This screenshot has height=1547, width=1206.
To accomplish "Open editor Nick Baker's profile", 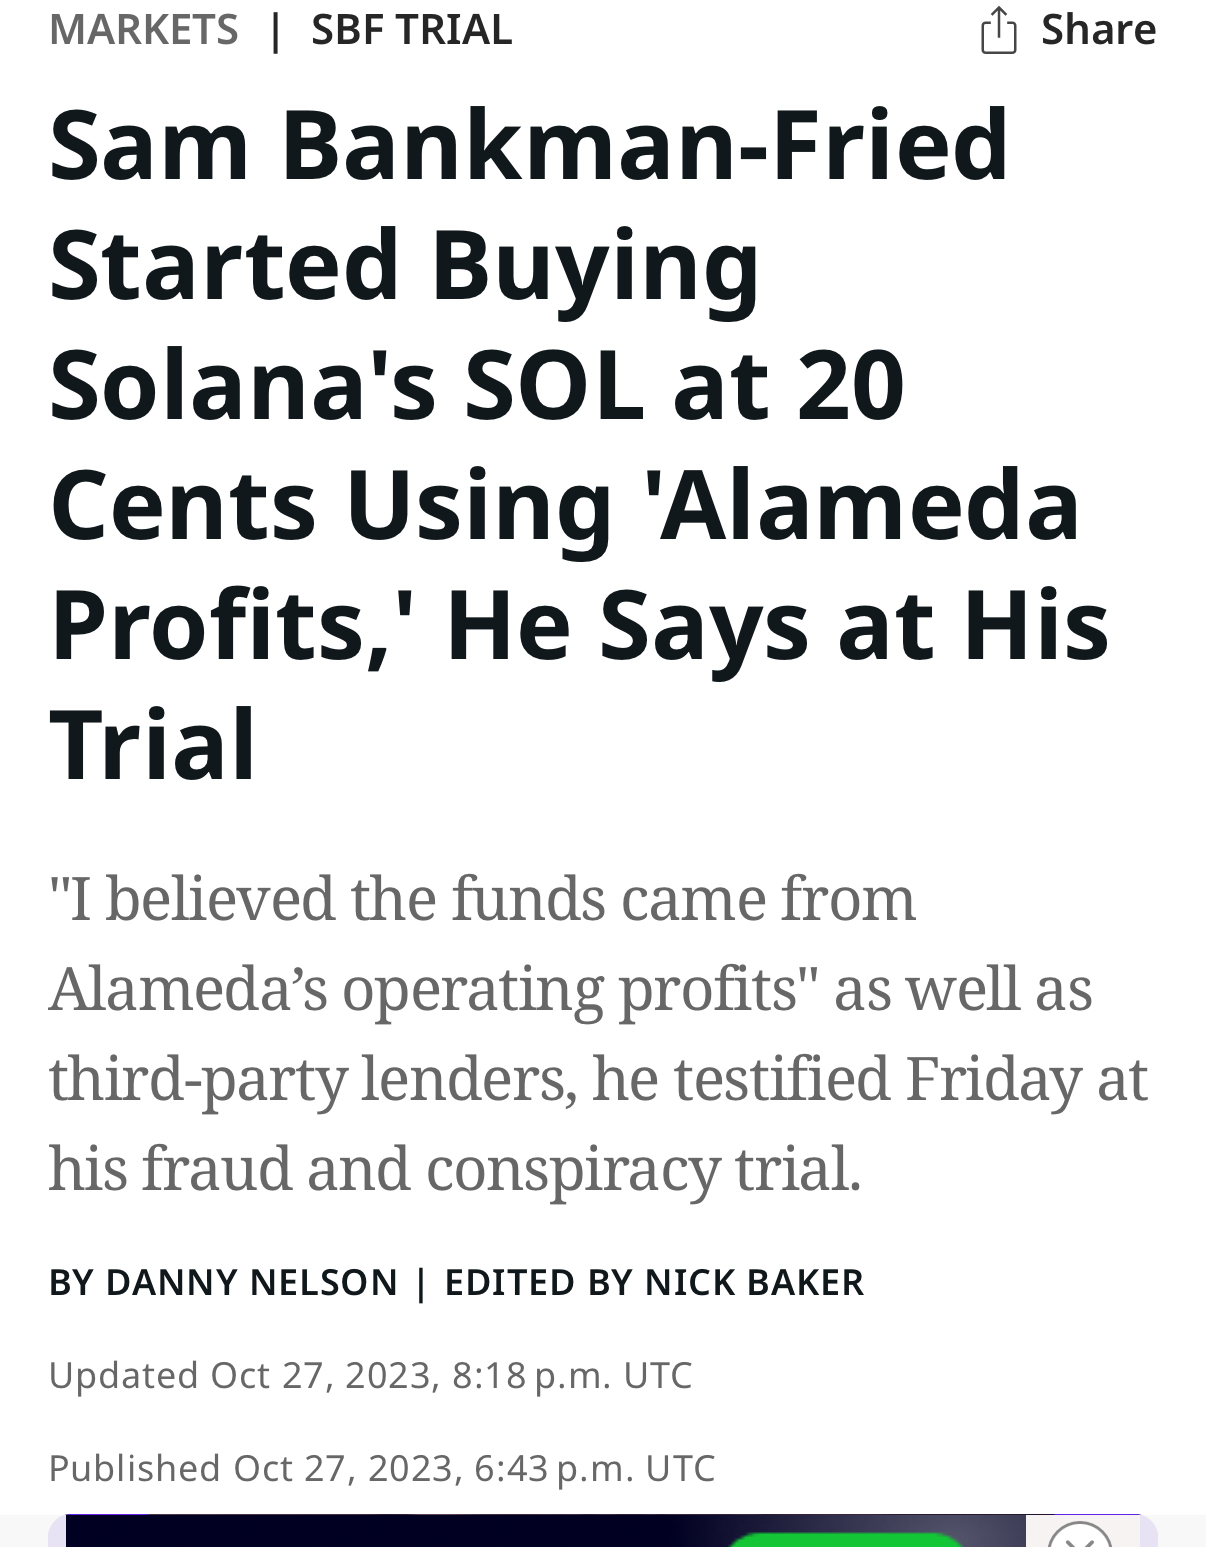I will (x=754, y=1282).
